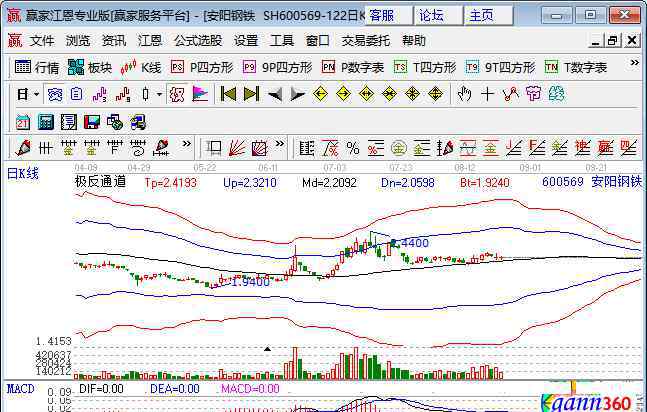The height and width of the screenshot is (412, 647).
Task: Click the pencil drawing tool icon
Action: [x=23, y=148]
